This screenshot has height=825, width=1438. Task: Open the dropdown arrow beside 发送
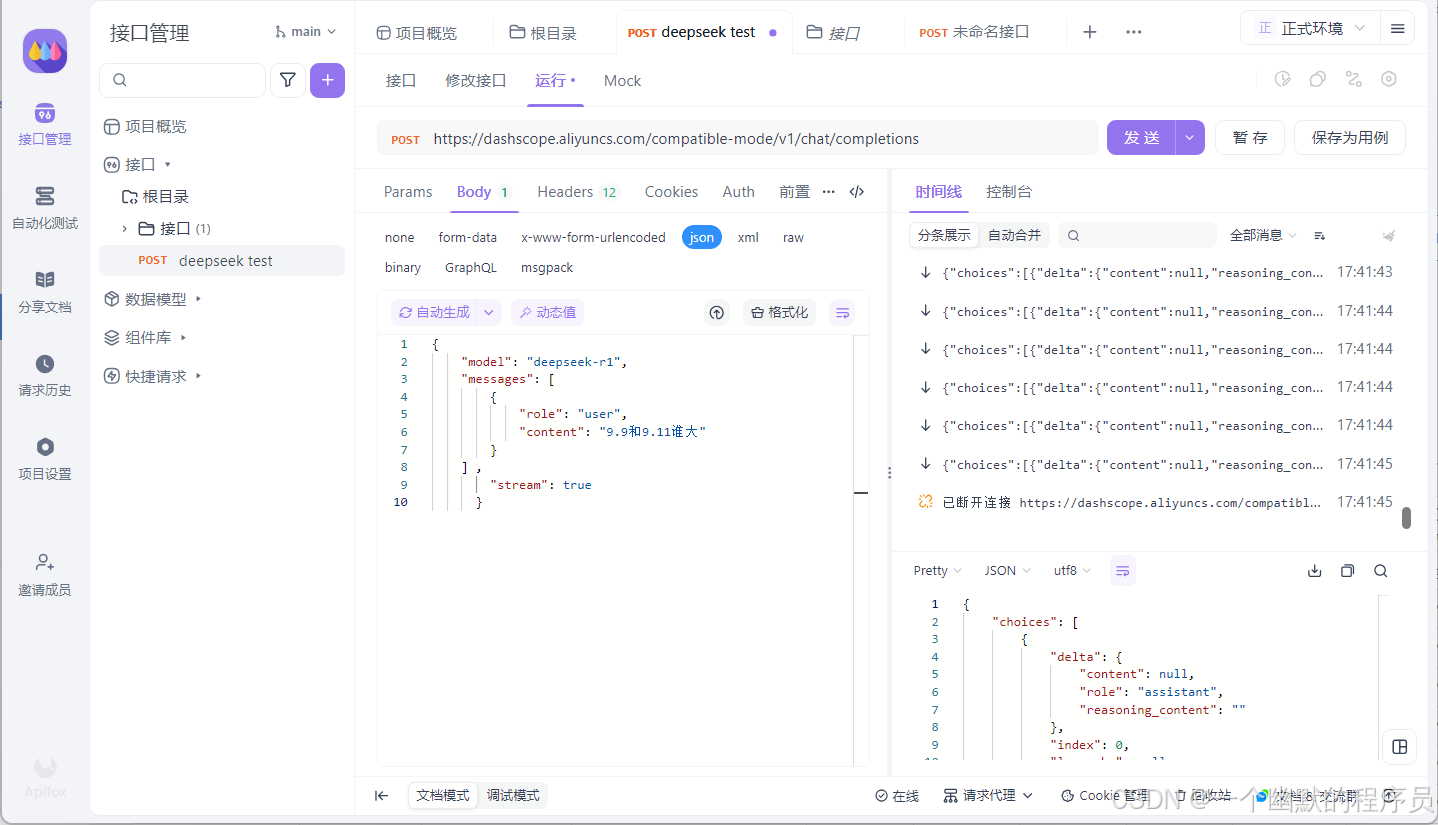[x=1189, y=138]
